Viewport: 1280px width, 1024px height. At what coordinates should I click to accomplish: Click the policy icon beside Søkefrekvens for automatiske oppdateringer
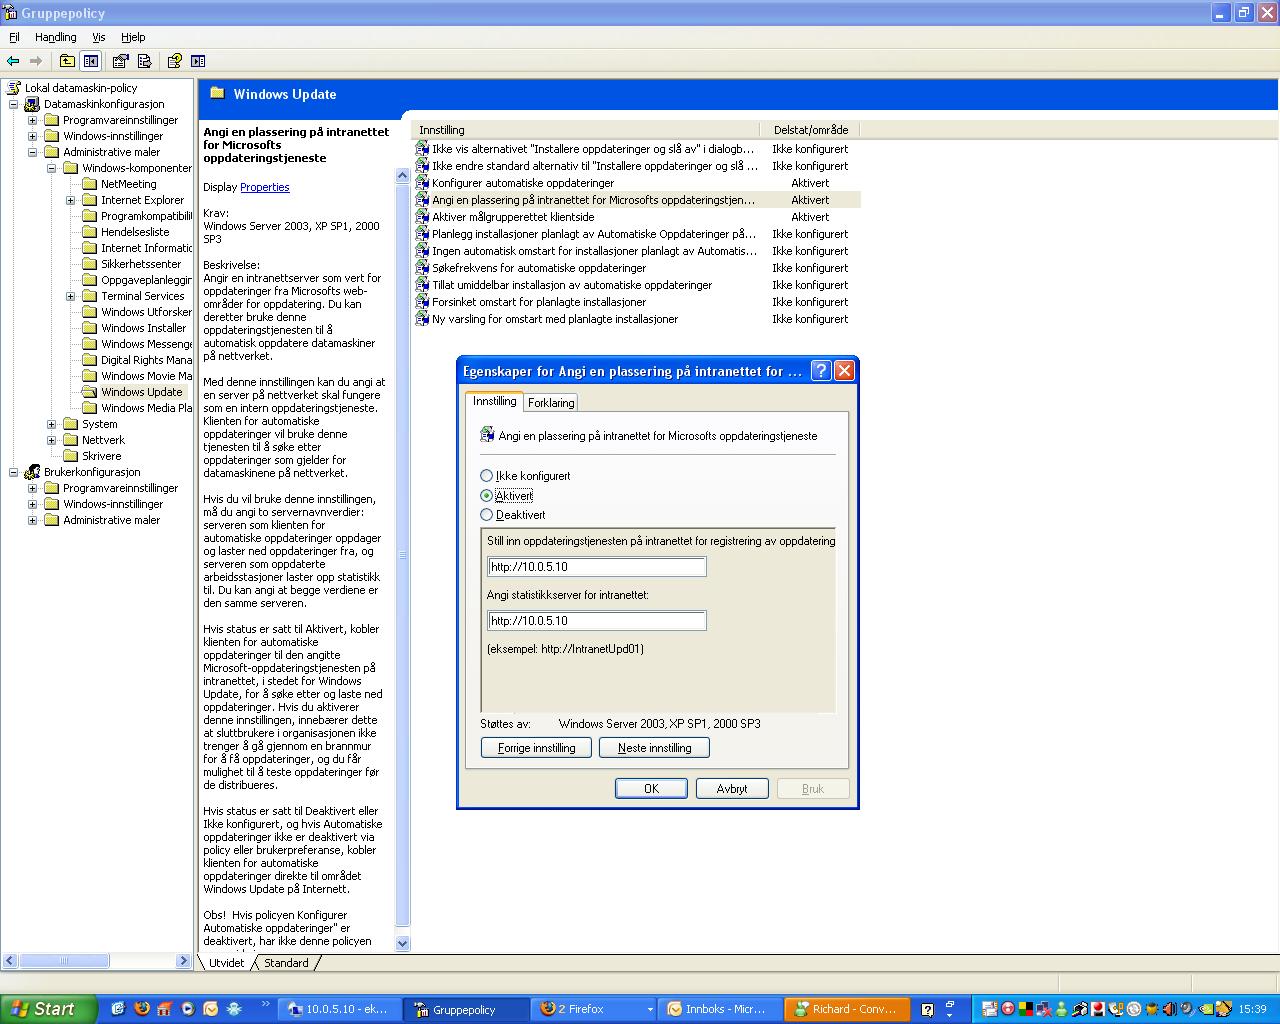[422, 268]
